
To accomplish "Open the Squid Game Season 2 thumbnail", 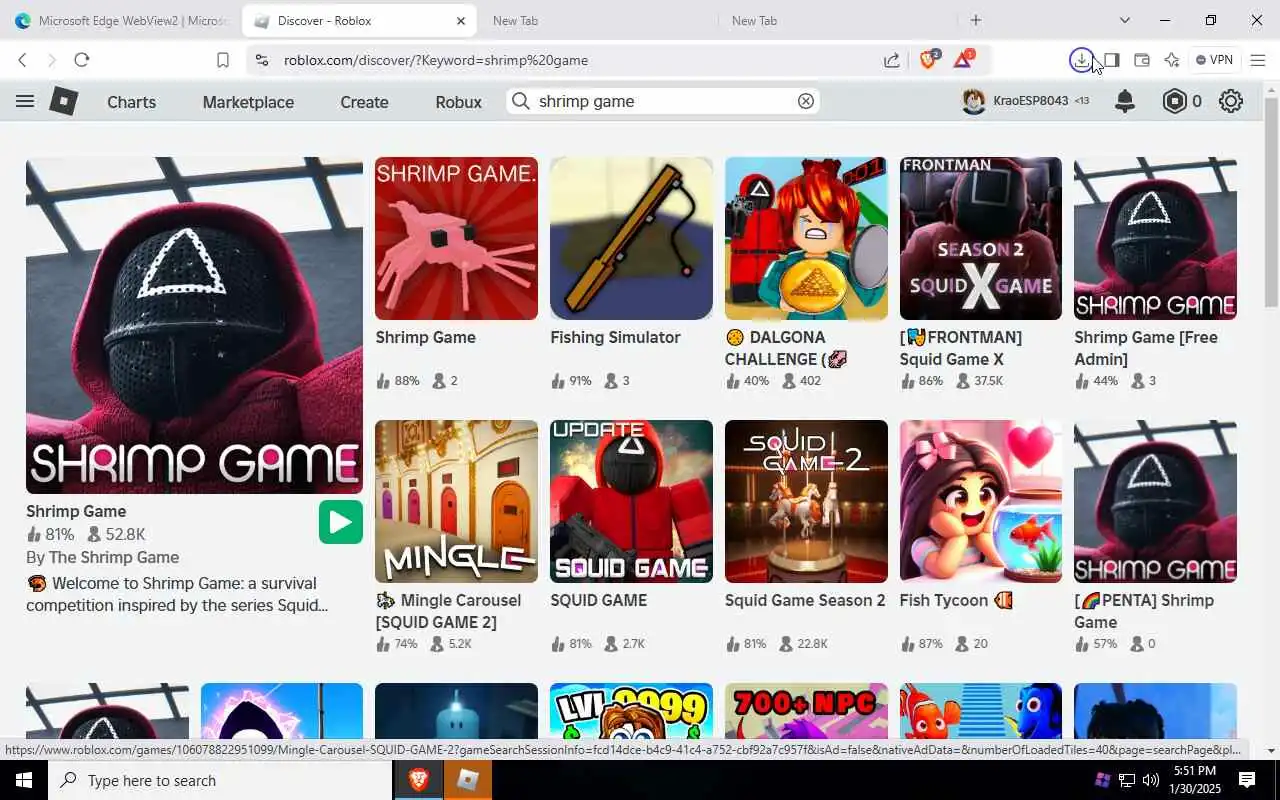I will [806, 501].
